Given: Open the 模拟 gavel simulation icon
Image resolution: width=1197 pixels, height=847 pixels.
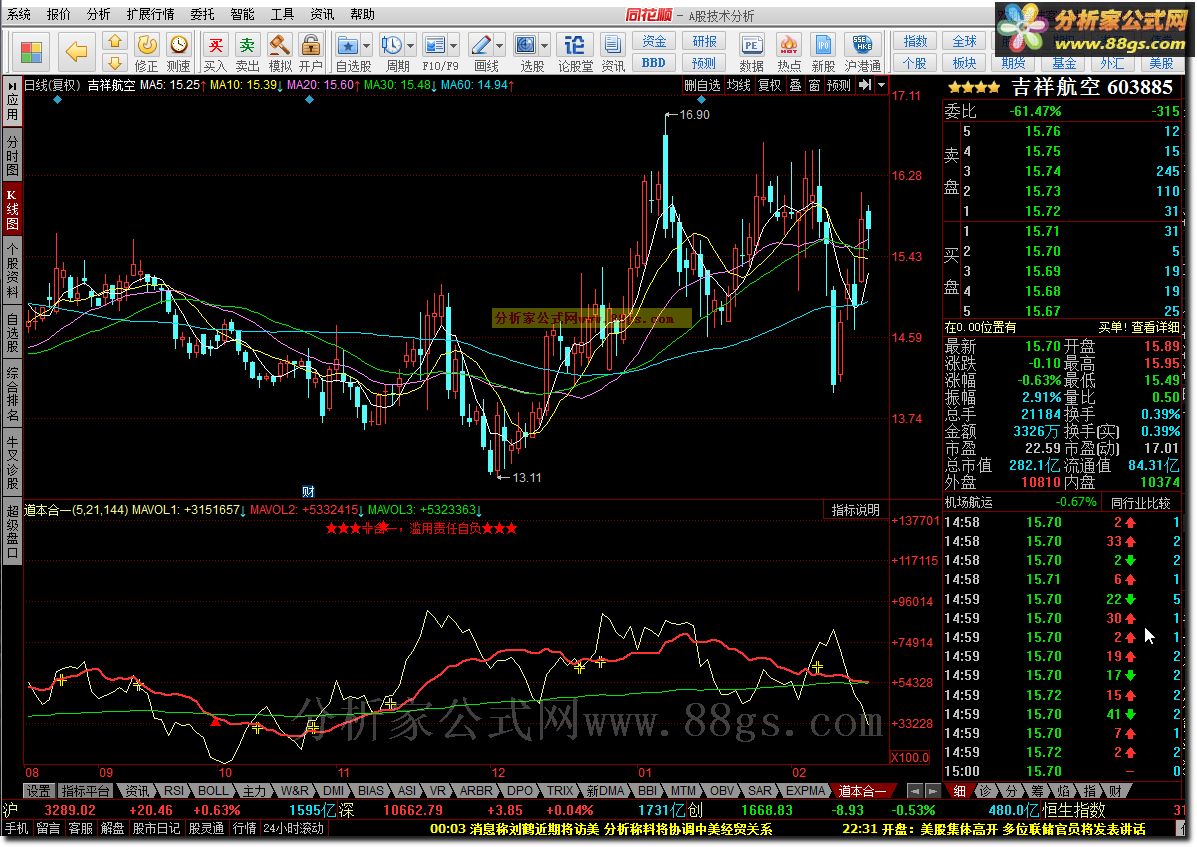Looking at the screenshot, I should tap(280, 52).
